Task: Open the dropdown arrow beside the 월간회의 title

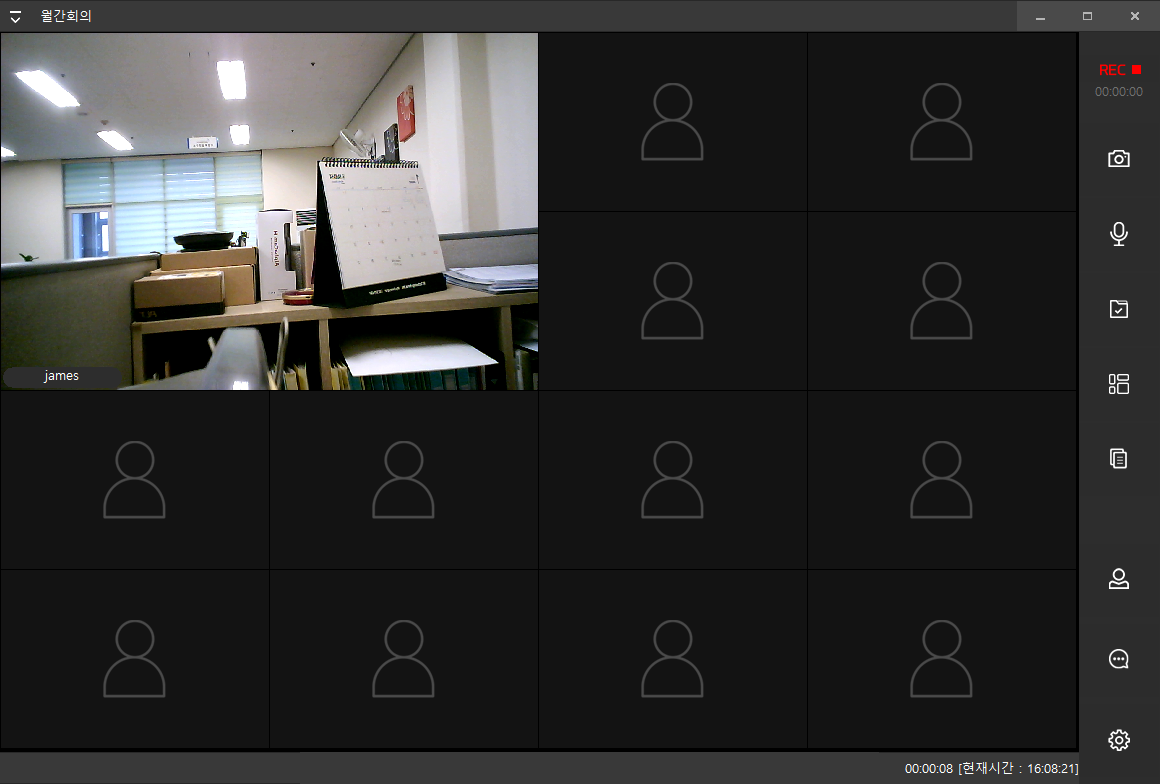Action: (x=15, y=16)
